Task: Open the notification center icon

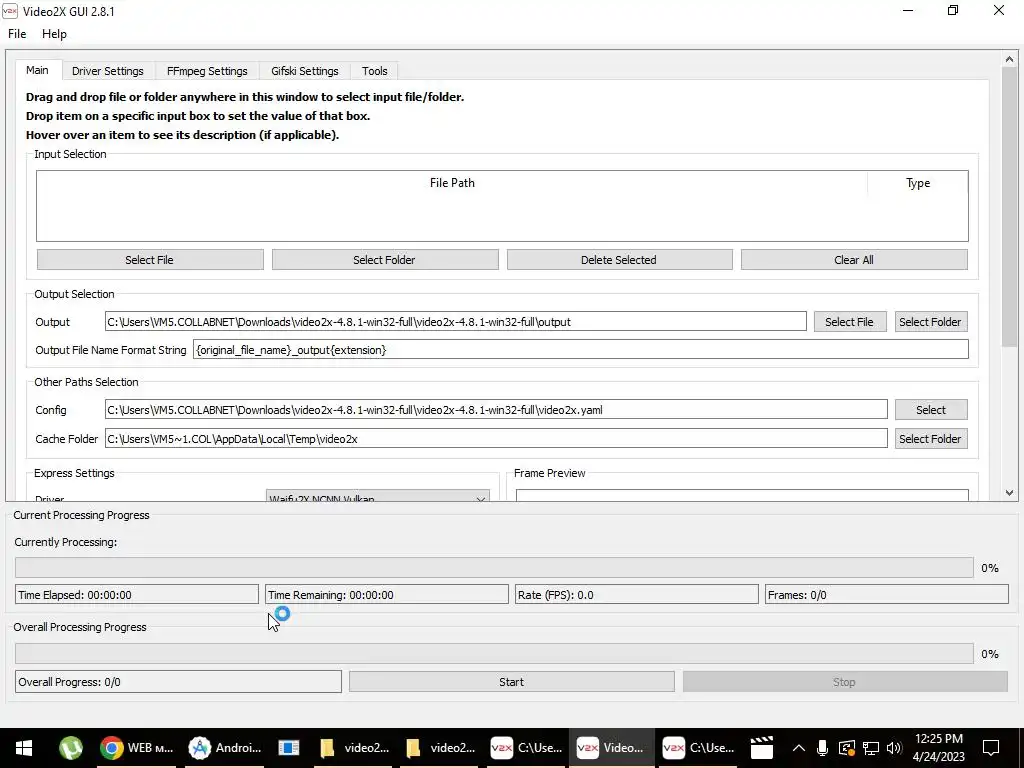Action: point(991,748)
